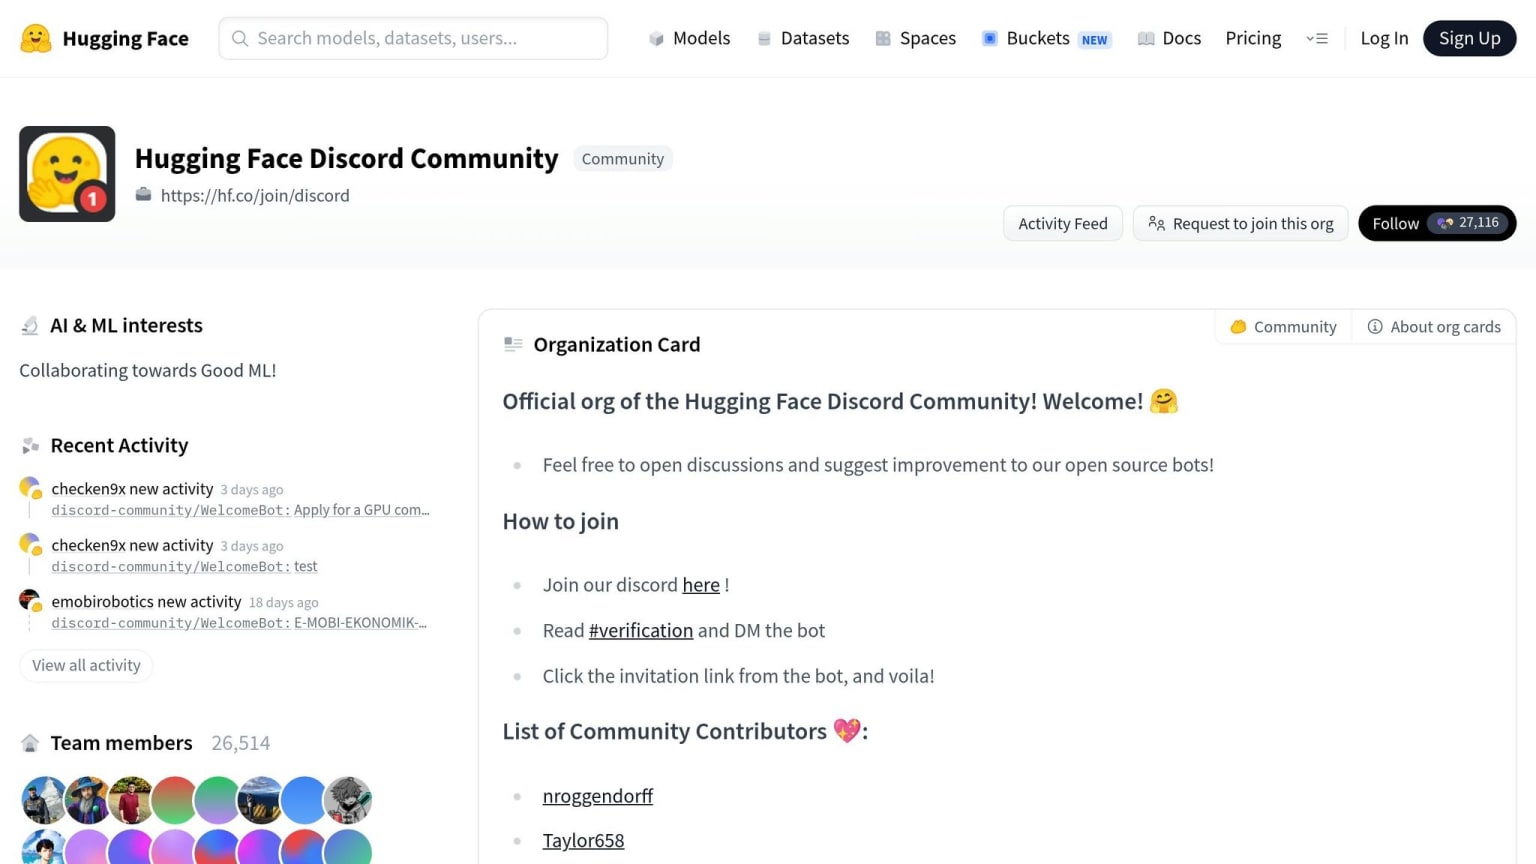Click the Datasets stack icon
The image size is (1536, 864).
tap(764, 38)
